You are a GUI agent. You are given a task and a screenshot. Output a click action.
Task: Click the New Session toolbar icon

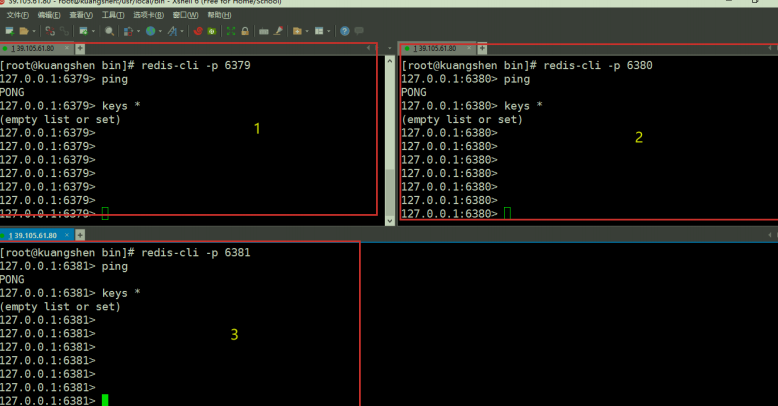point(9,31)
